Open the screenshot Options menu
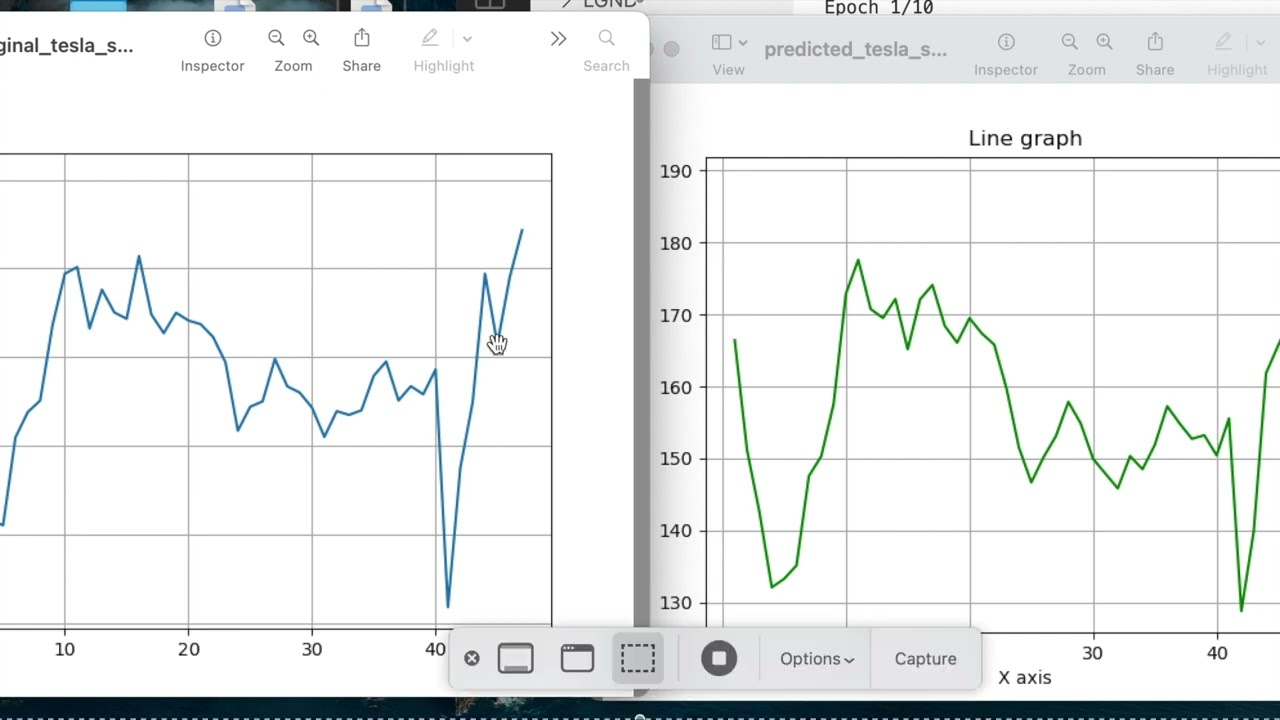 pos(817,659)
